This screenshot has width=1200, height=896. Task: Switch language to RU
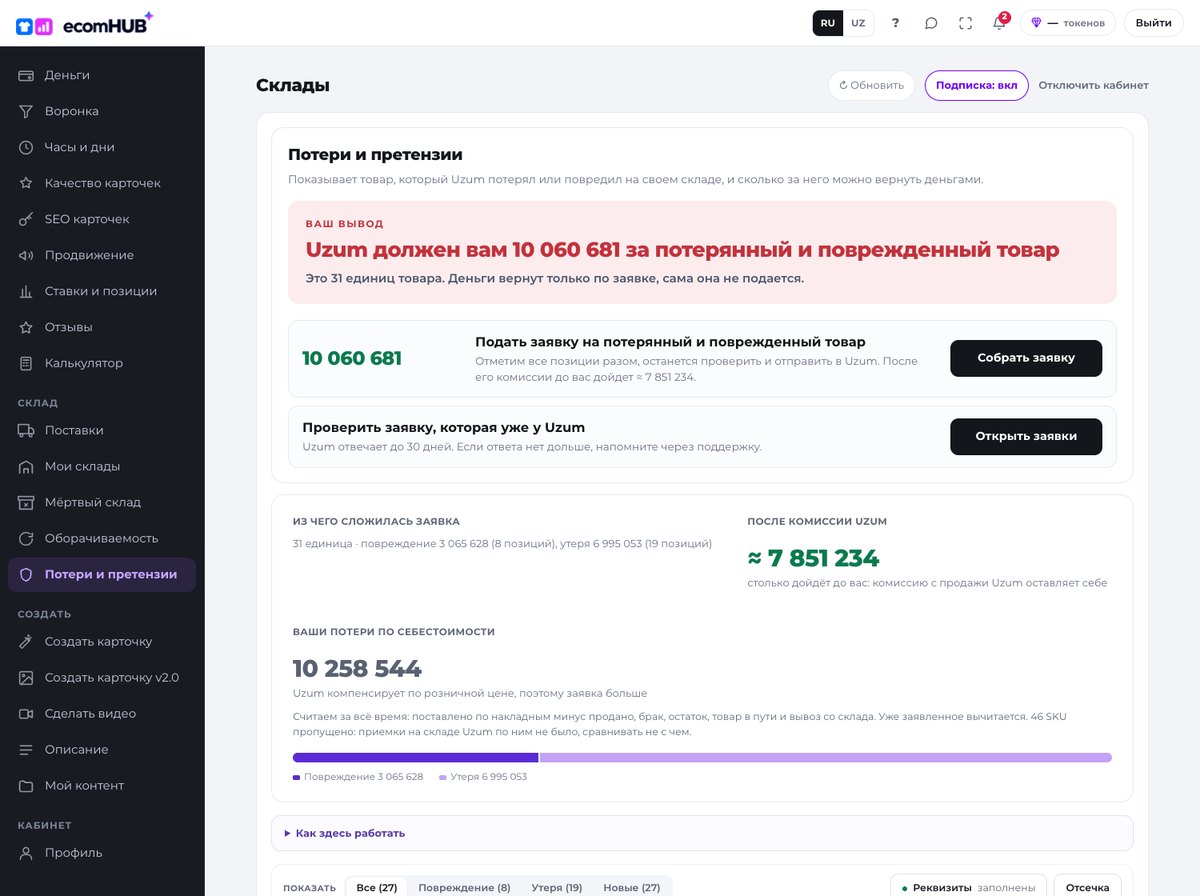tap(828, 23)
